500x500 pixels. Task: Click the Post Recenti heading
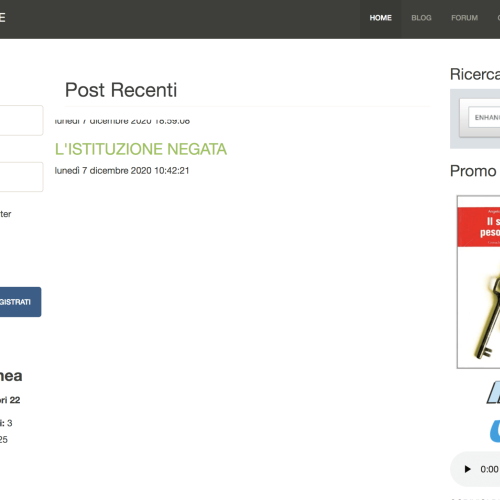(x=121, y=90)
